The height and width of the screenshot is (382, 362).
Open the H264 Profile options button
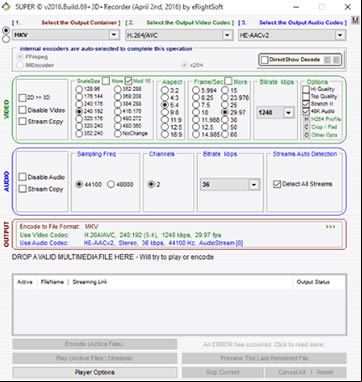tap(306, 119)
